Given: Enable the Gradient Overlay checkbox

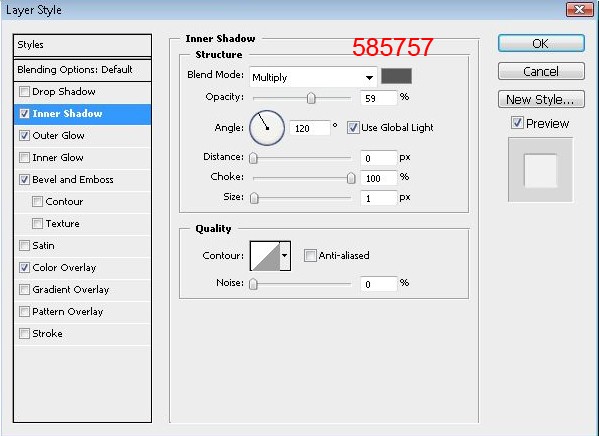Looking at the screenshot, I should 24,289.
